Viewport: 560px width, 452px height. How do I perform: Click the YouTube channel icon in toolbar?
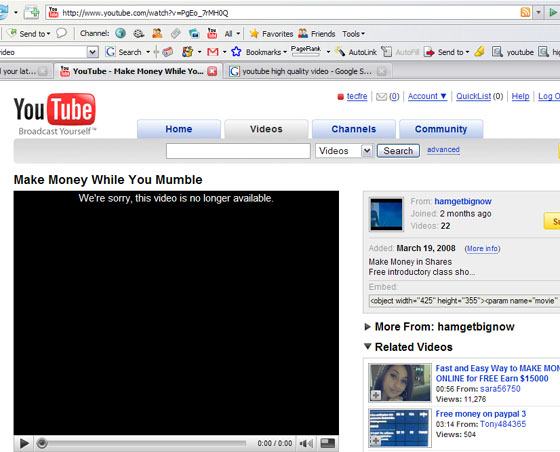coord(212,34)
